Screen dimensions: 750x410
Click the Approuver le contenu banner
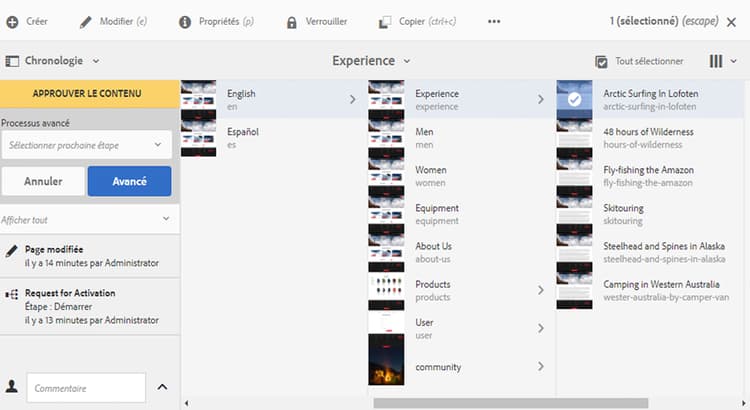(x=89, y=94)
